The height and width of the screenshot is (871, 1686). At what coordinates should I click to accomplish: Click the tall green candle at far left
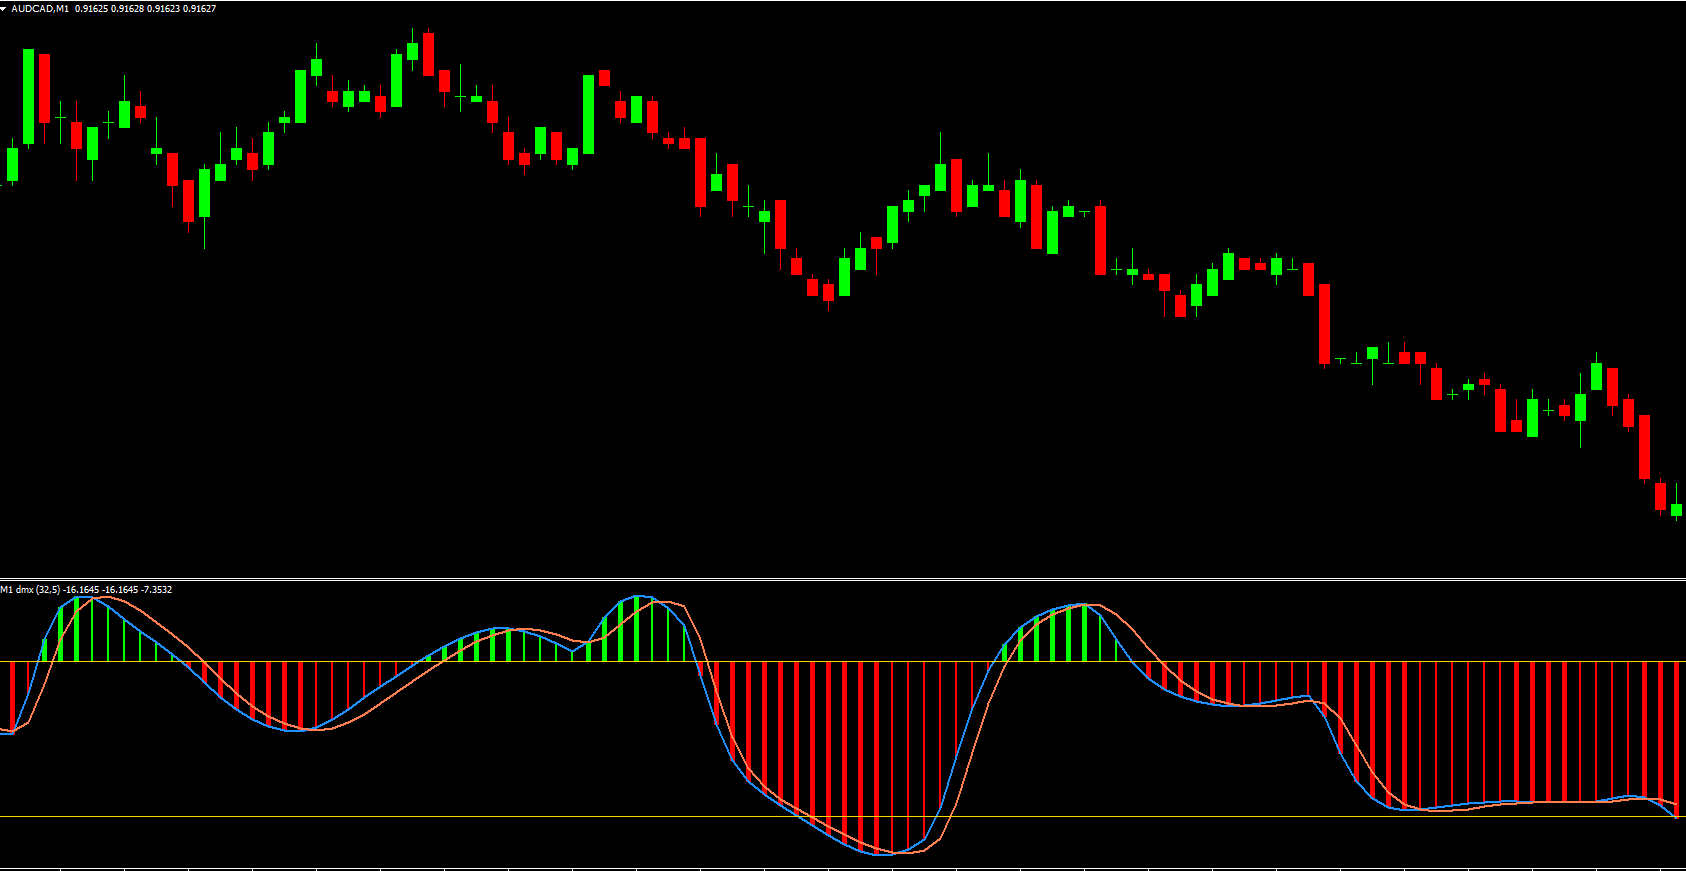[x=28, y=96]
